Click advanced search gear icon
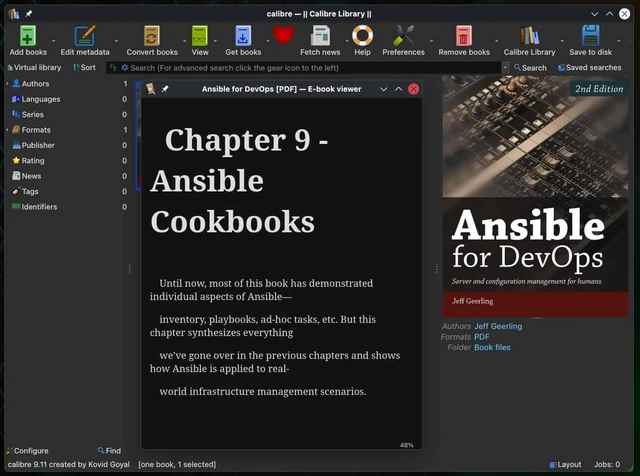This screenshot has width=640, height=476. [x=124, y=68]
